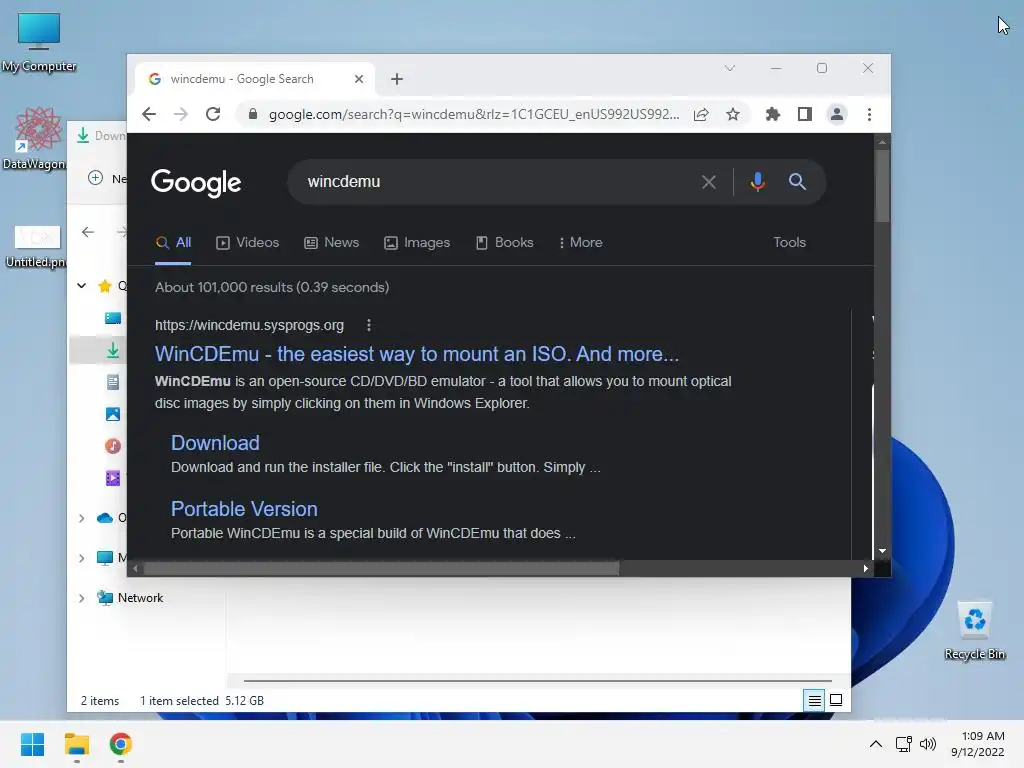The image size is (1024, 768).
Task: Open Chrome profile avatar
Action: (837, 114)
